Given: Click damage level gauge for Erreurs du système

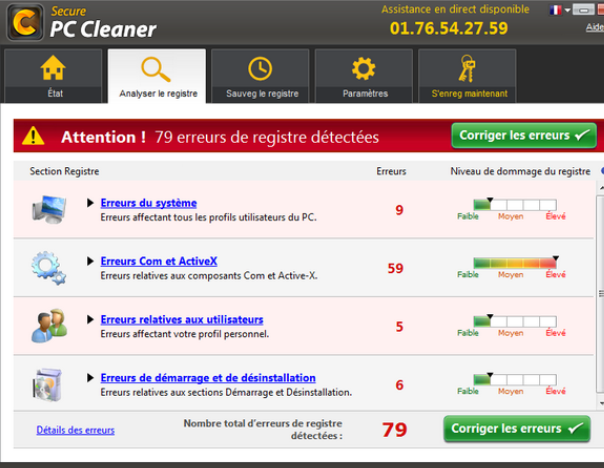Looking at the screenshot, I should coord(515,205).
